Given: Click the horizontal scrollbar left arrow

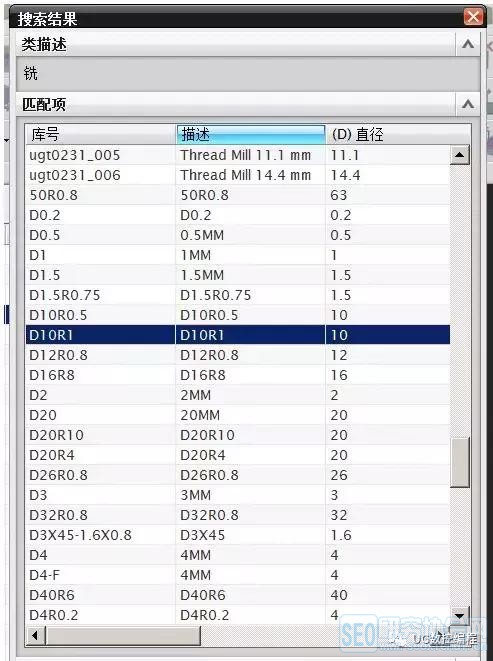Looking at the screenshot, I should (35, 635).
